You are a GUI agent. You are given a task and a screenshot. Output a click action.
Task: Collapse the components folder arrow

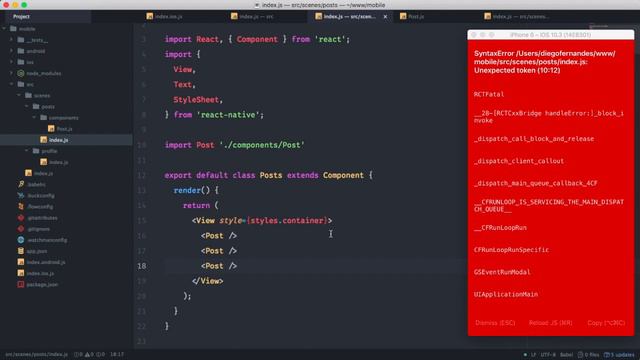tap(34, 118)
